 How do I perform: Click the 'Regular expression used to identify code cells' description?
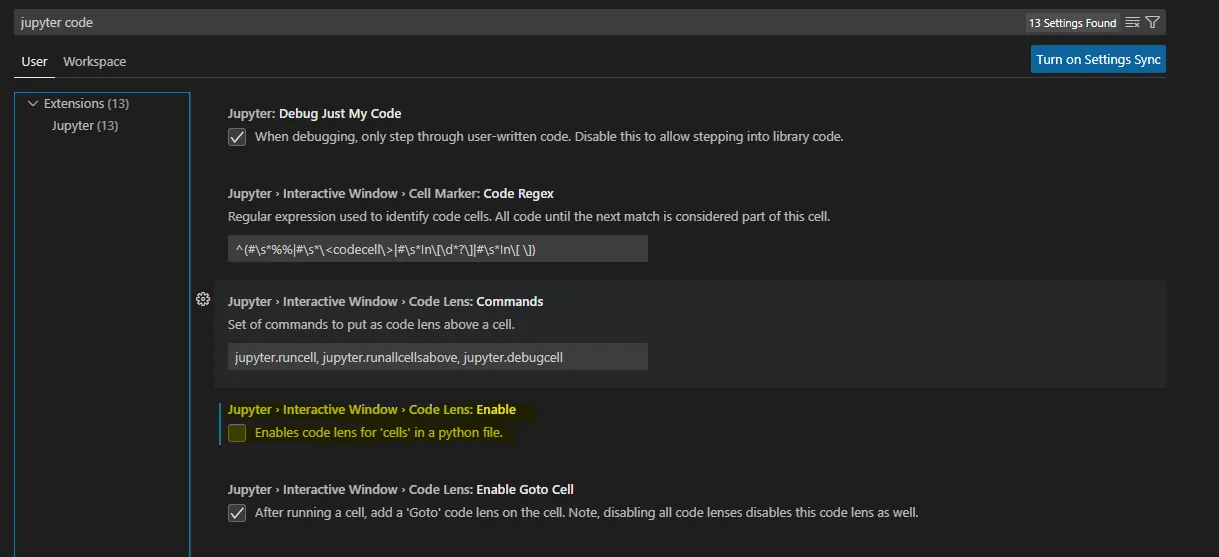point(529,216)
